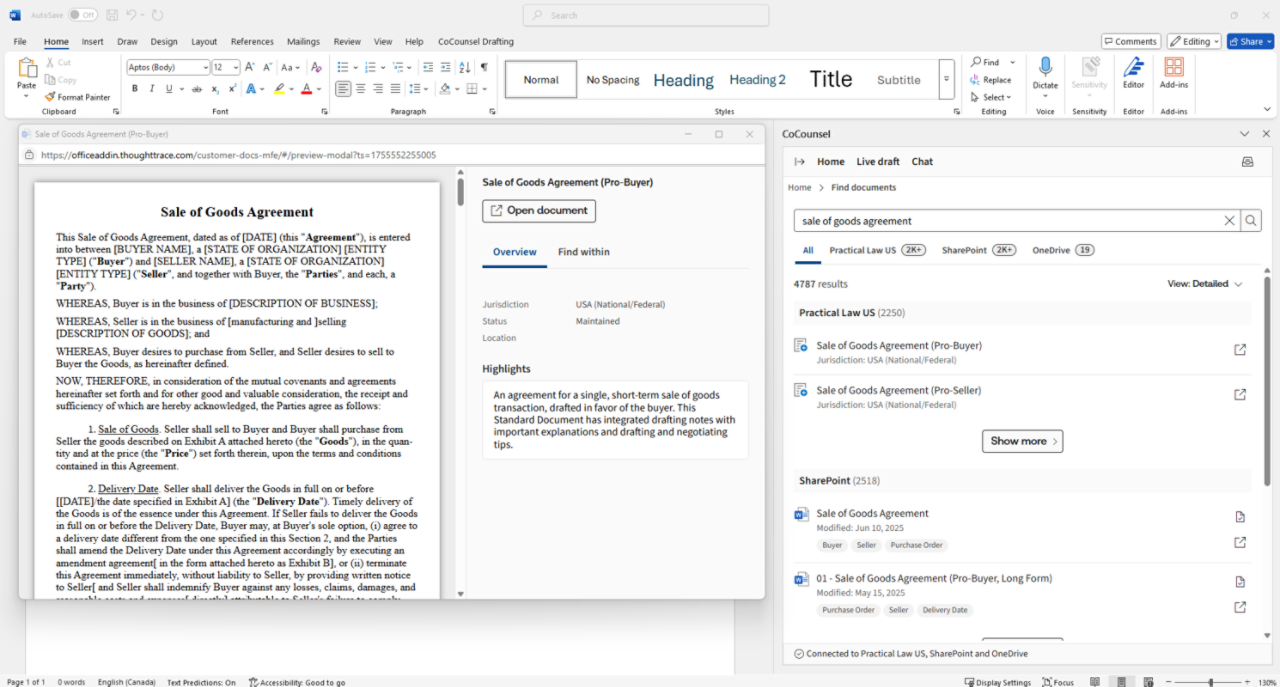Select the Format Painter tool
This screenshot has width=1280, height=687.
[x=77, y=97]
